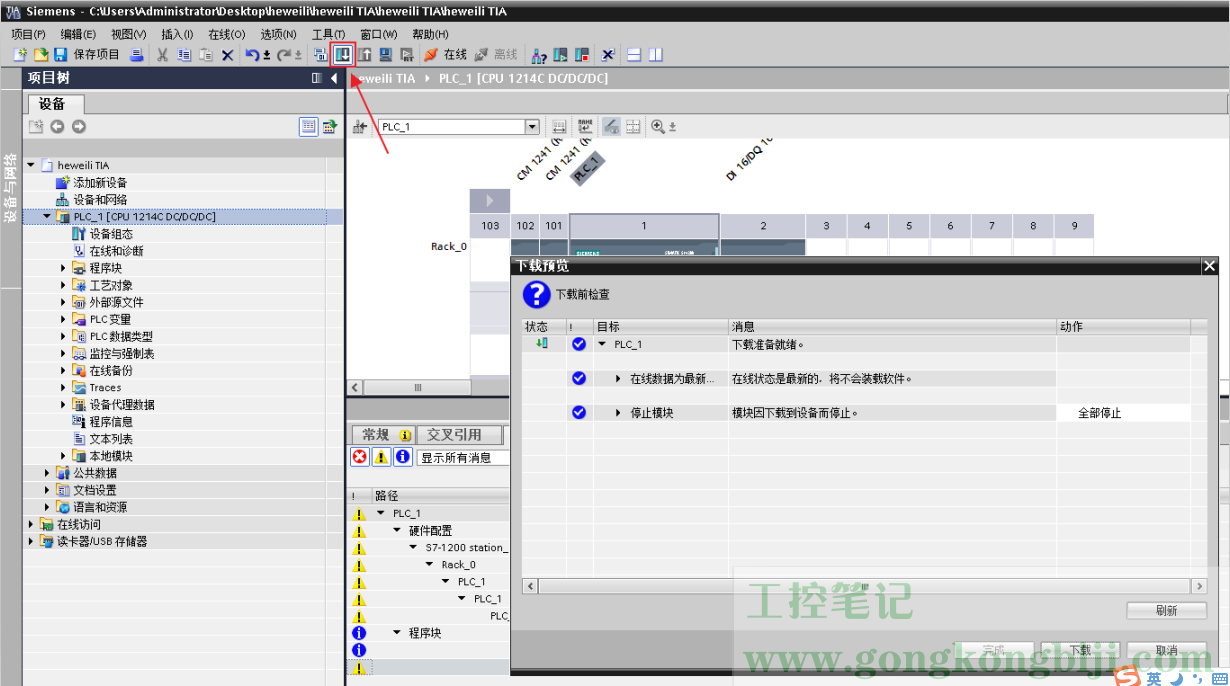Open the PLC_1 device selector dropdown
1230x686 pixels.
click(532, 127)
